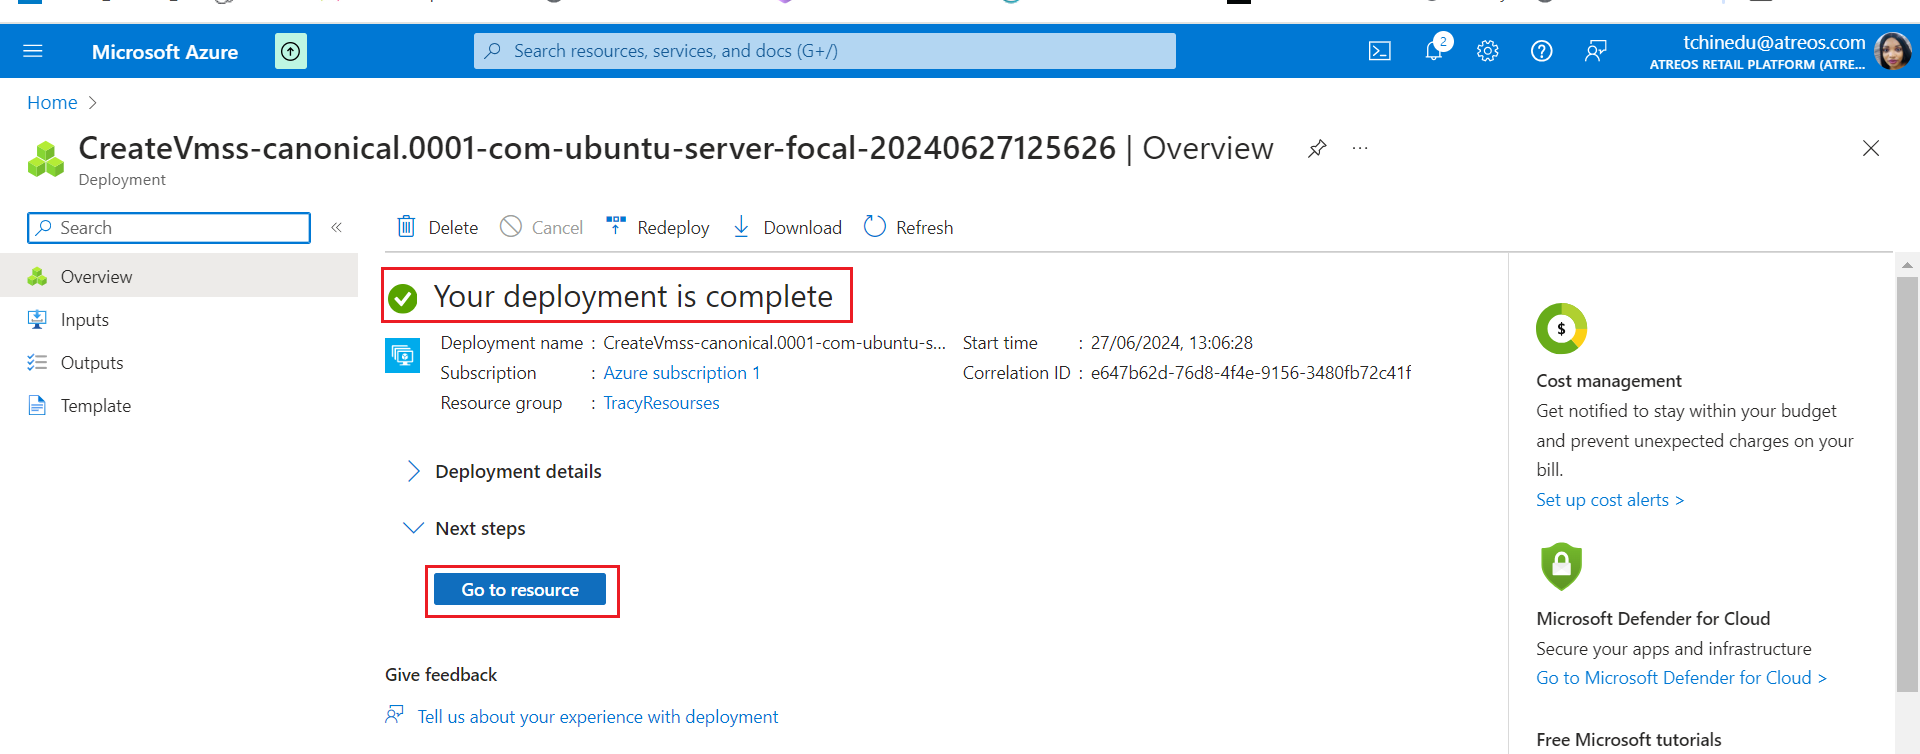This screenshot has height=754, width=1920.
Task: Click the Cancel toolbar button
Action: tap(541, 227)
